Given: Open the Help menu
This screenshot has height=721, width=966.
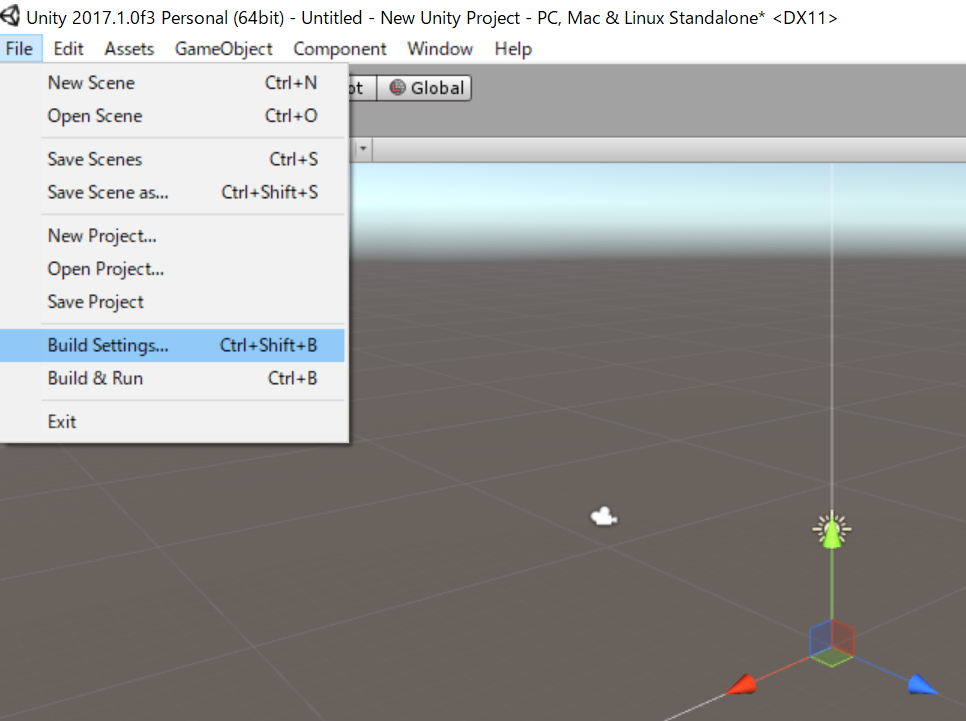Looking at the screenshot, I should pyautogui.click(x=513, y=49).
